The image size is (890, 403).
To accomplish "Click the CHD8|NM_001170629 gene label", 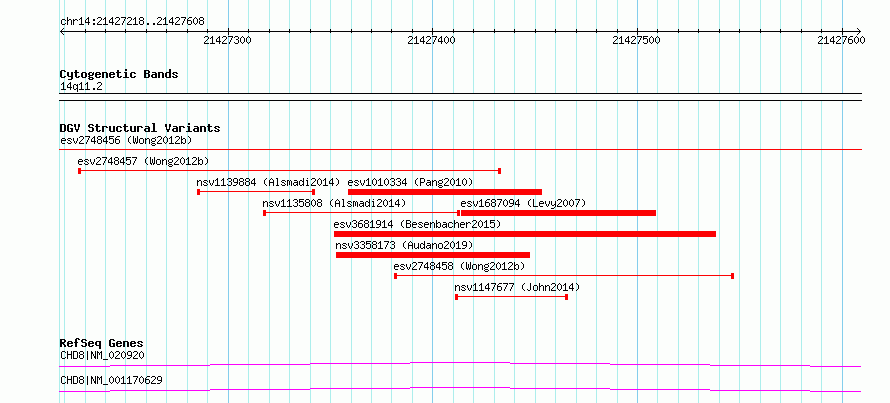I will pyautogui.click(x=111, y=380).
